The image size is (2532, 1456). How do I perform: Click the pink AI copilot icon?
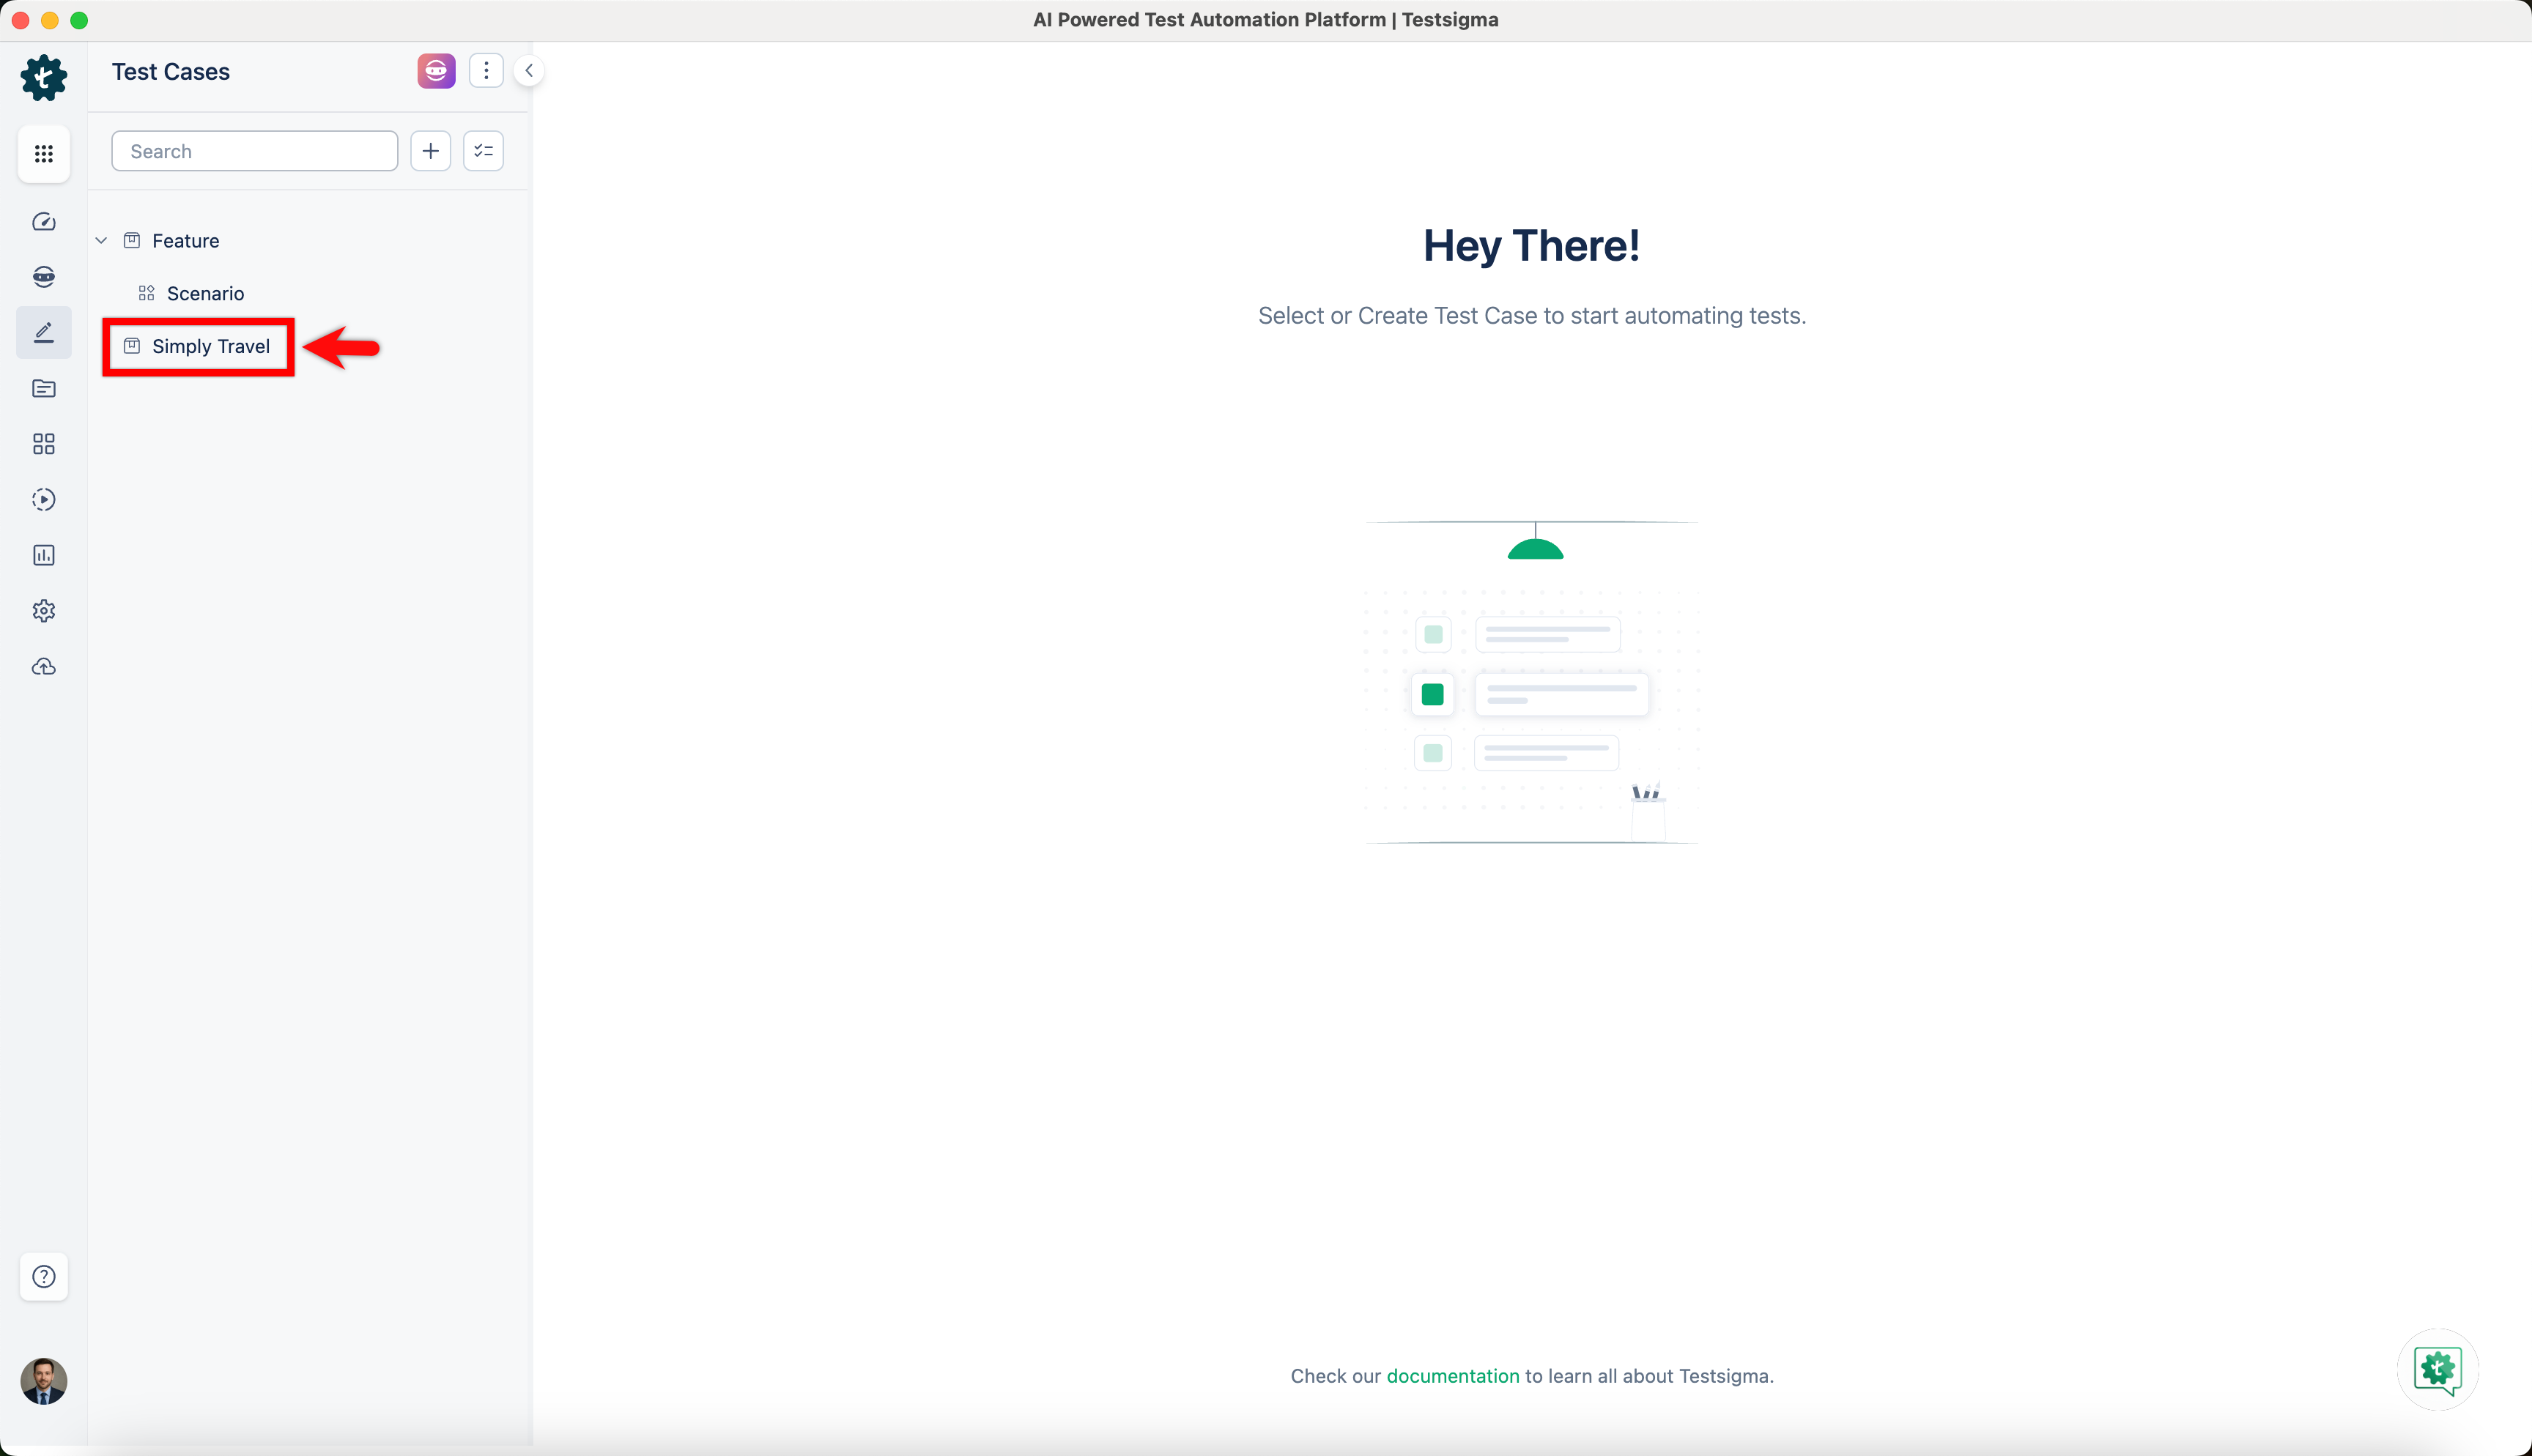point(436,71)
